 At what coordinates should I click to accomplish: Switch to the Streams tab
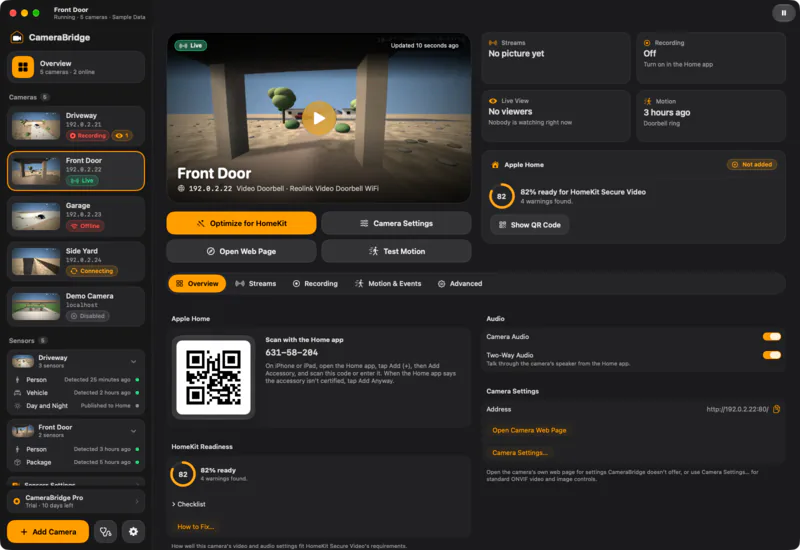[256, 284]
